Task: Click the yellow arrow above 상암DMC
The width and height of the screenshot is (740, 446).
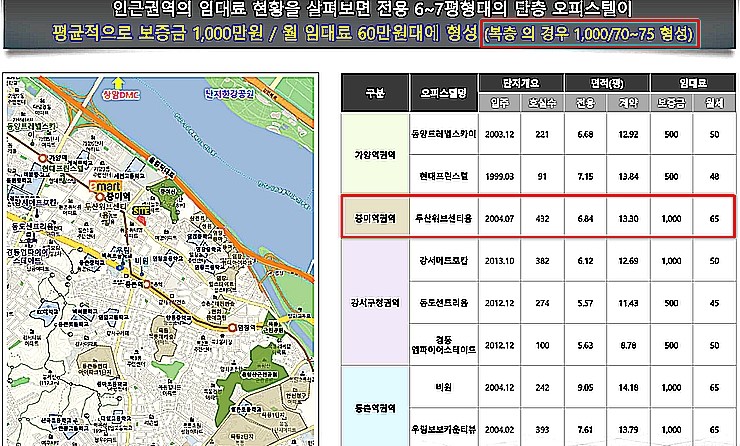Action: [x=118, y=83]
